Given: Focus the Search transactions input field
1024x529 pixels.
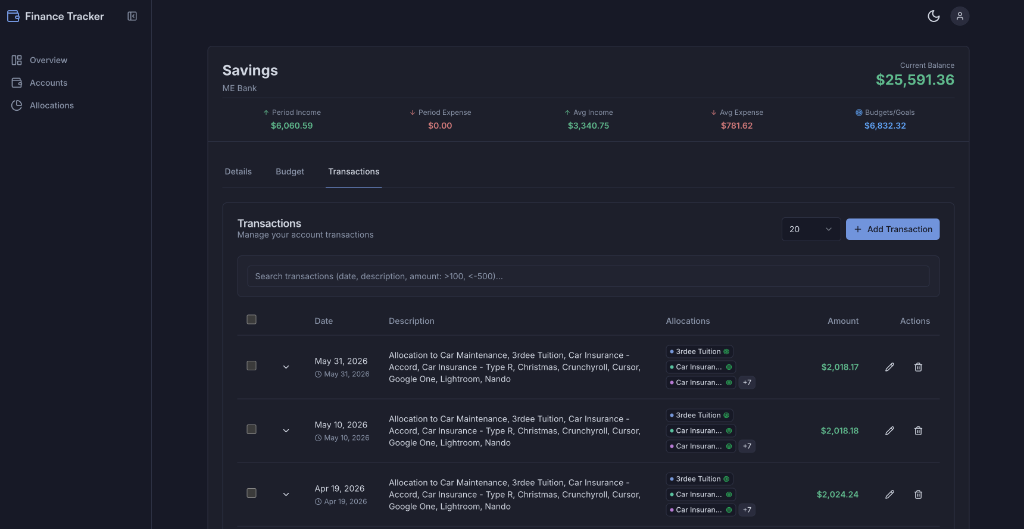Looking at the screenshot, I should coord(588,276).
